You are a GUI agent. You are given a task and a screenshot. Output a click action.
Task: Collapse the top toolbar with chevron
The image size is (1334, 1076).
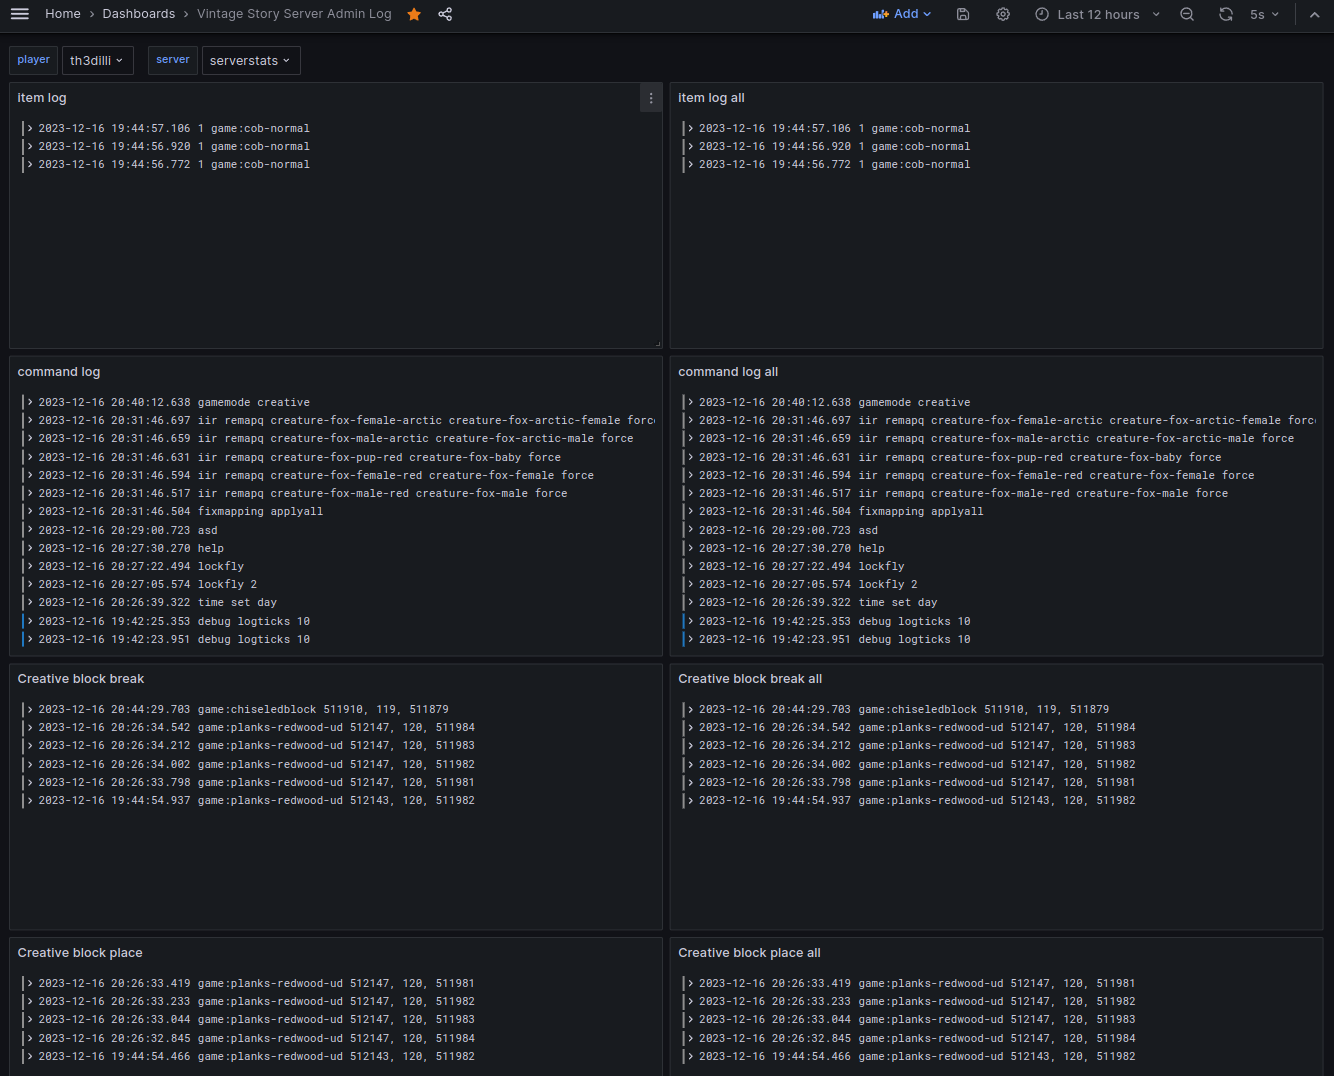point(1314,14)
